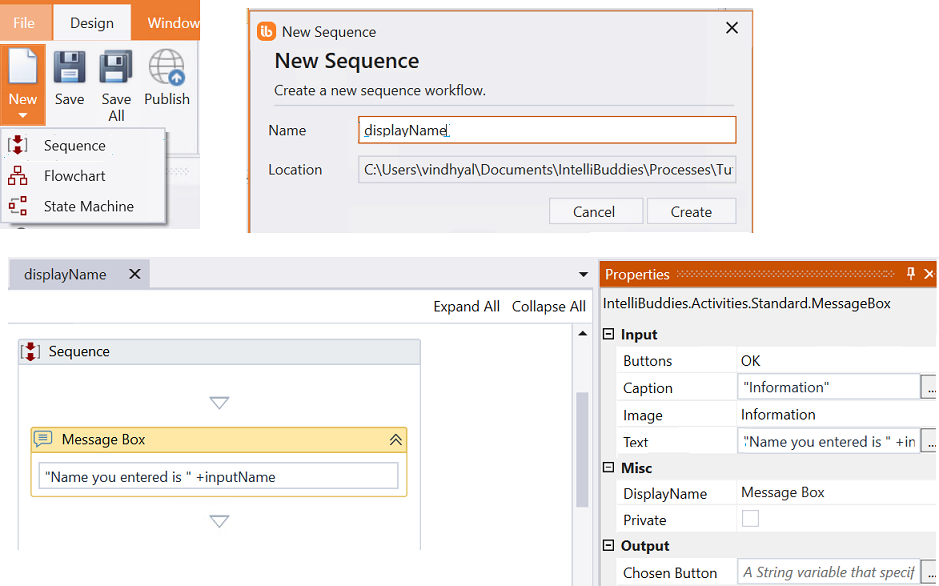Click the Chosen Button output field

pos(828,572)
